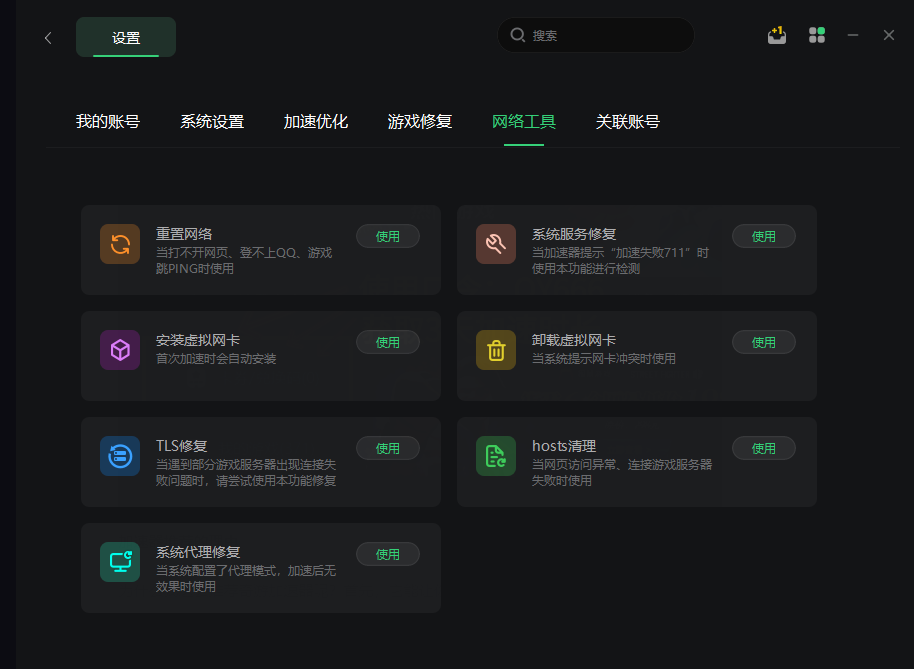Click the blue TLS修复 icon
This screenshot has height=669, width=914.
[x=120, y=456]
